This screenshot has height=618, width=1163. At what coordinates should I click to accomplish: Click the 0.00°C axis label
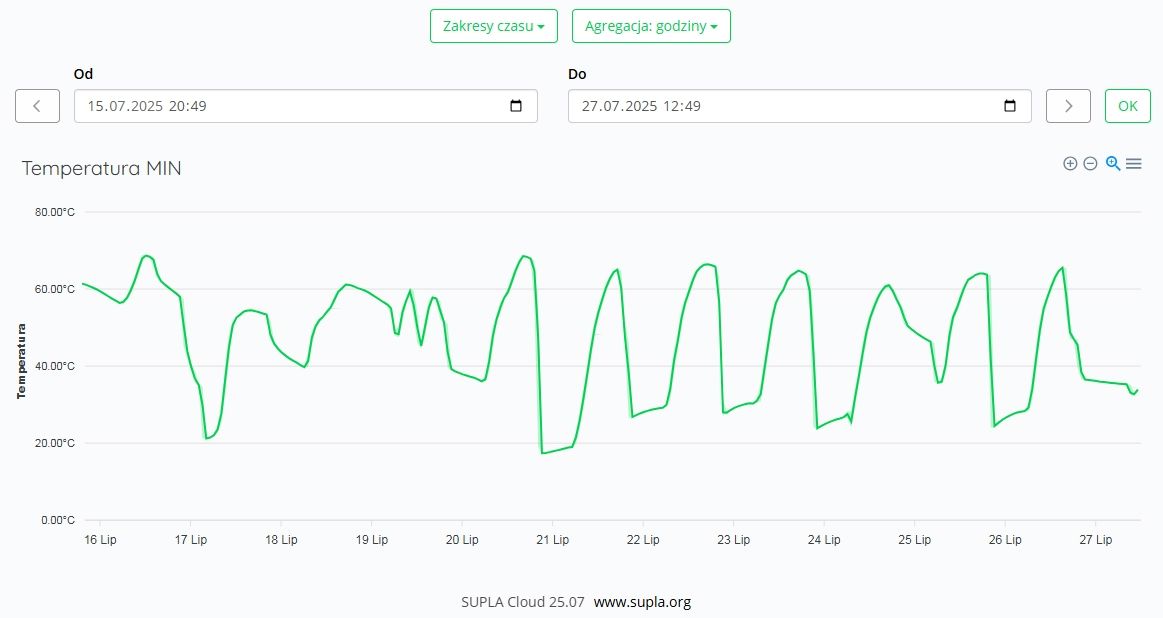(58, 520)
